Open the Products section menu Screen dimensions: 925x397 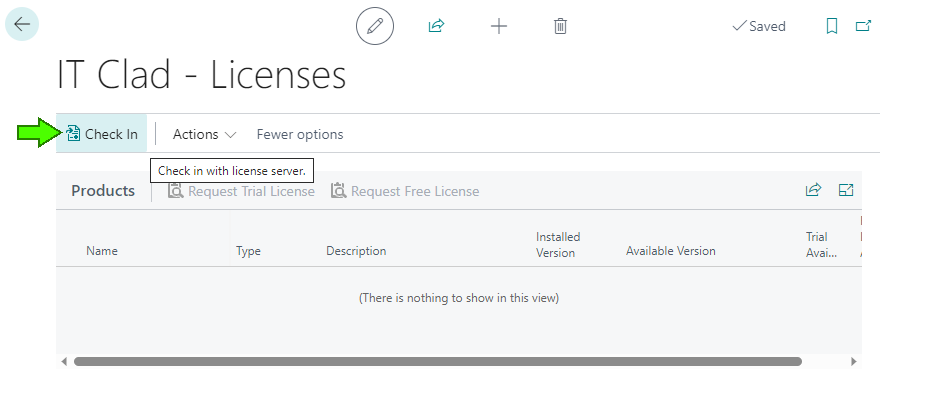point(103,191)
